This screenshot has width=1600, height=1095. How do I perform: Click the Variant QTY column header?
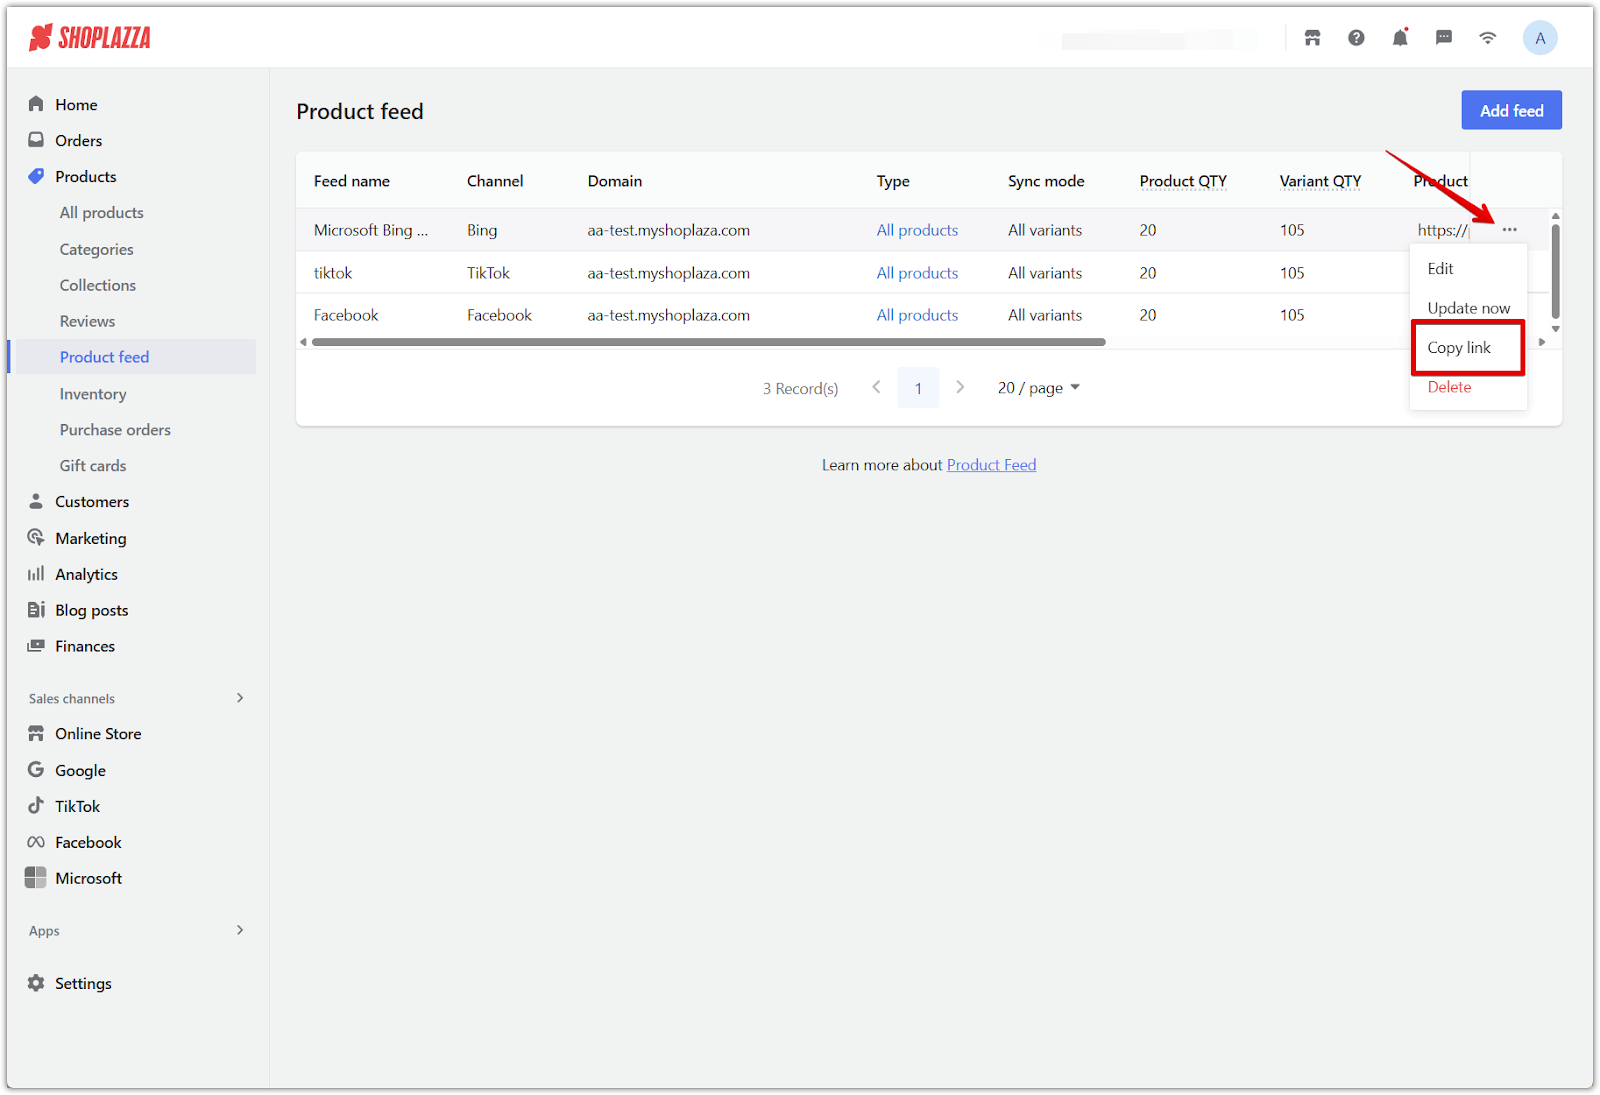(x=1320, y=181)
